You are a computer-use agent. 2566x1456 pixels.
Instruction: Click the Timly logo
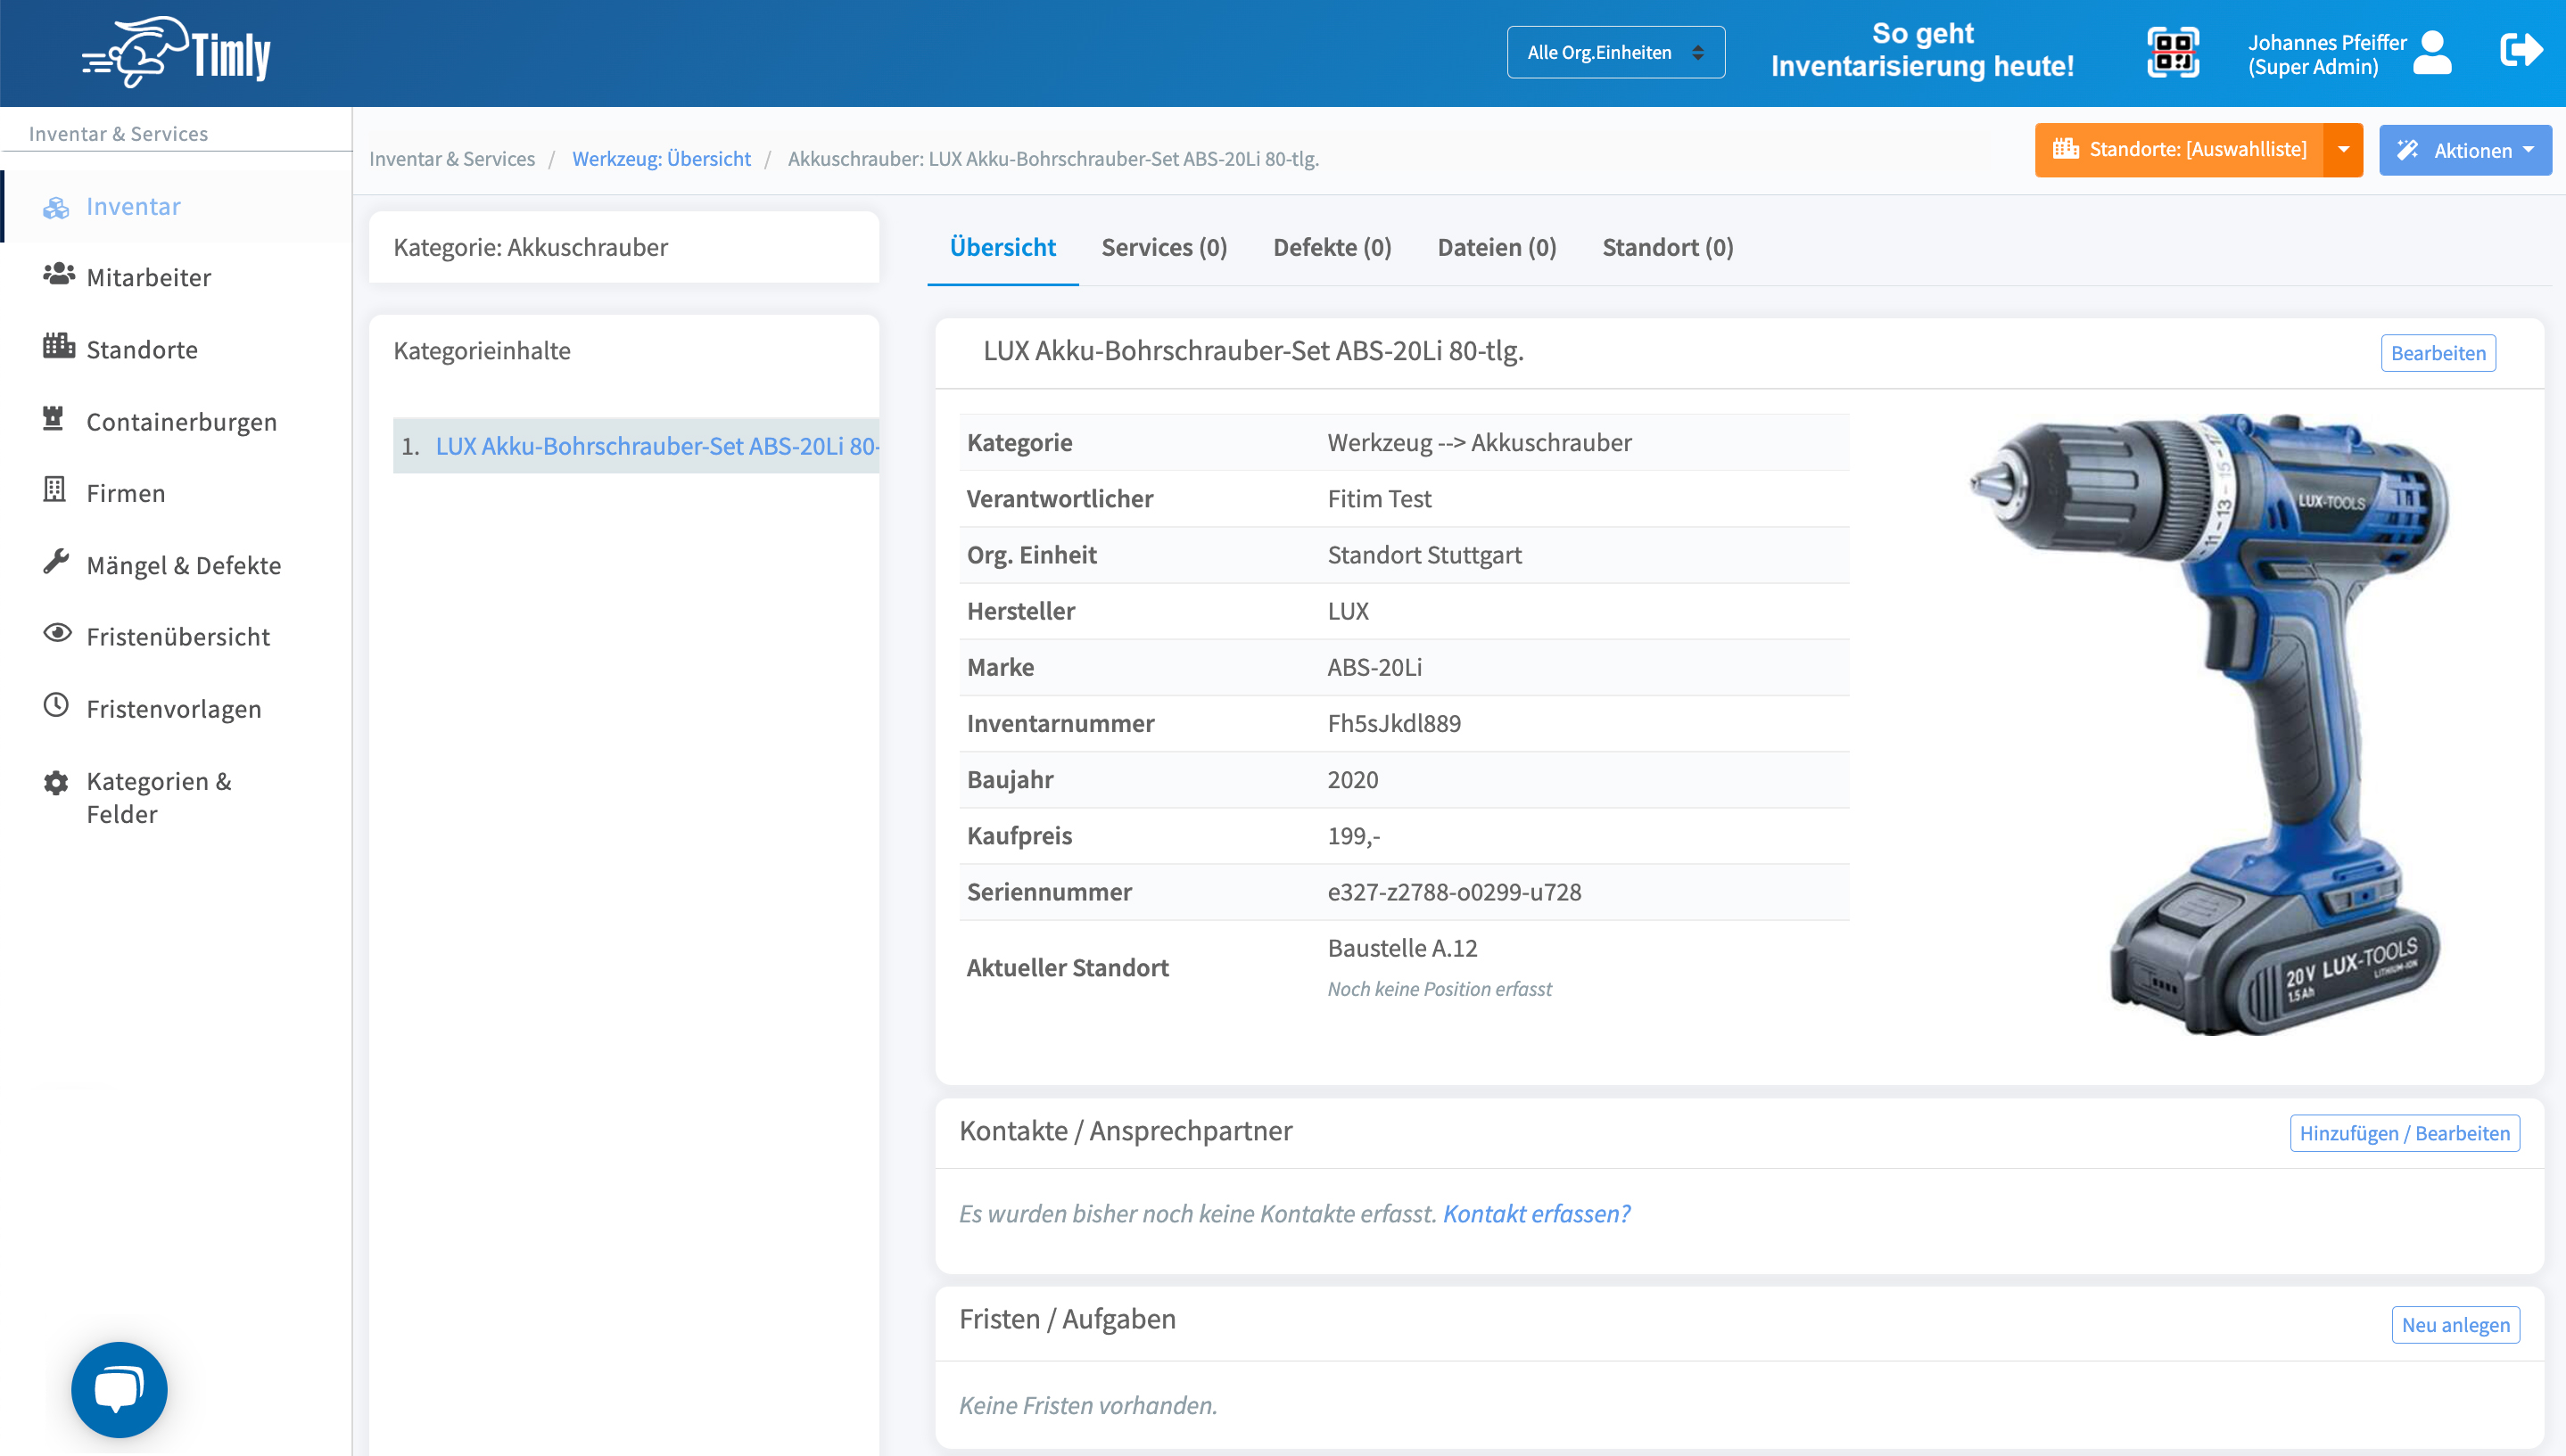tap(176, 52)
